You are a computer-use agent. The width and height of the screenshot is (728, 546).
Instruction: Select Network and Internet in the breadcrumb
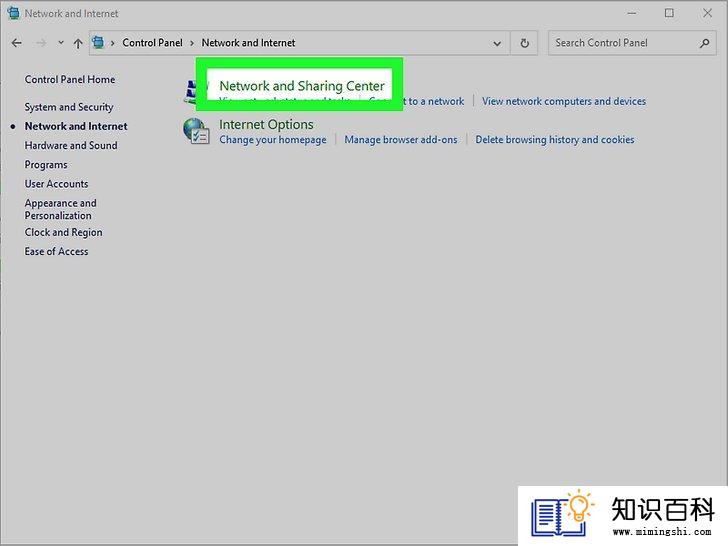tap(248, 43)
